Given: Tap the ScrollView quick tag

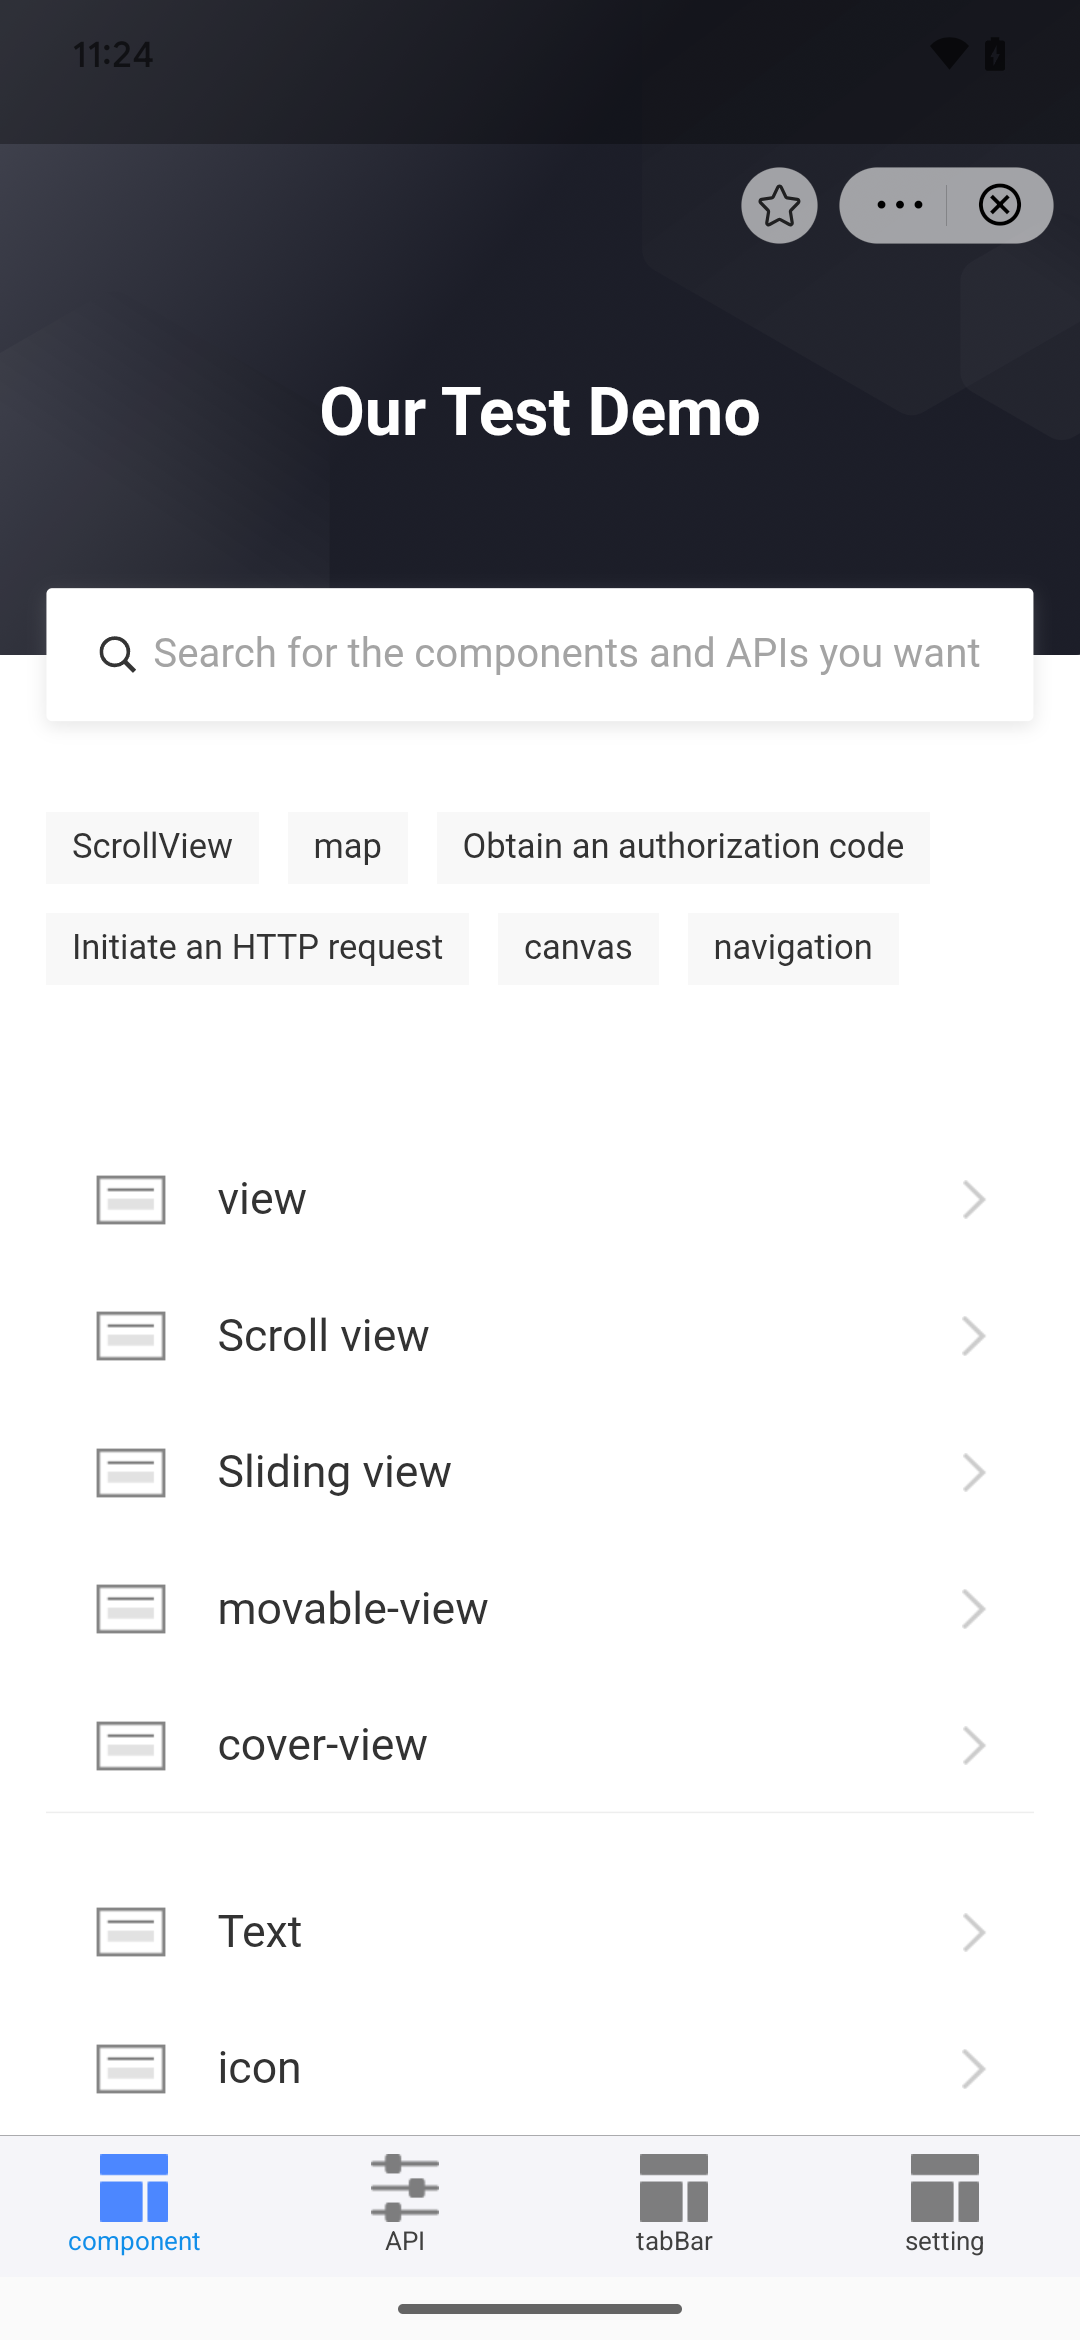Looking at the screenshot, I should pyautogui.click(x=152, y=847).
